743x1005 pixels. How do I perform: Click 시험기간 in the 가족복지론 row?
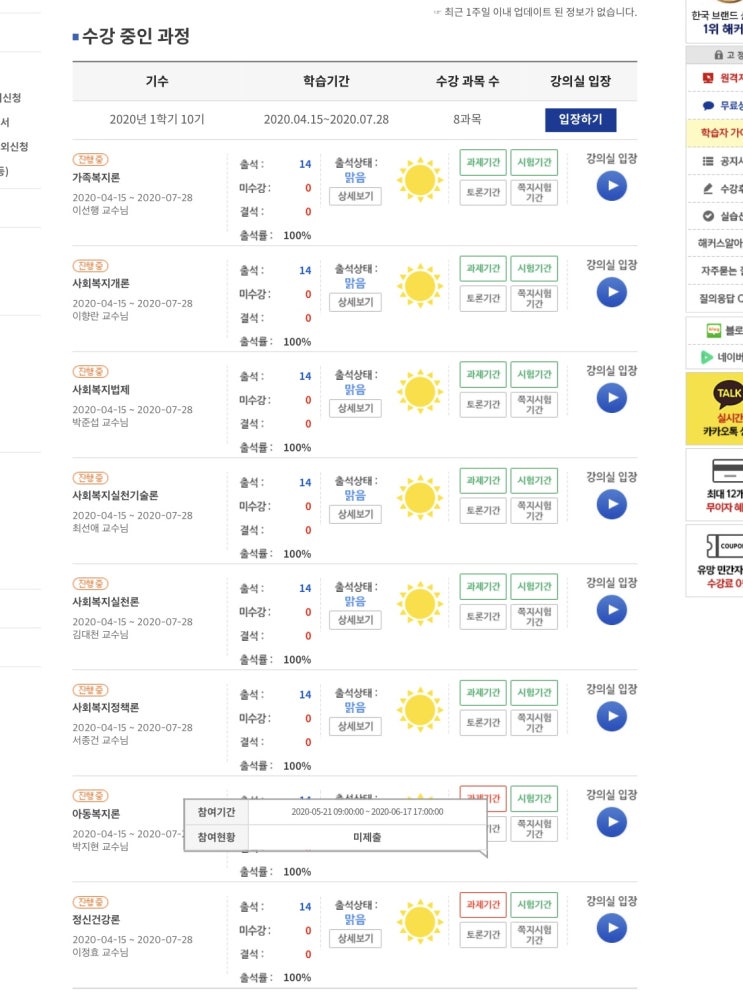(534, 162)
